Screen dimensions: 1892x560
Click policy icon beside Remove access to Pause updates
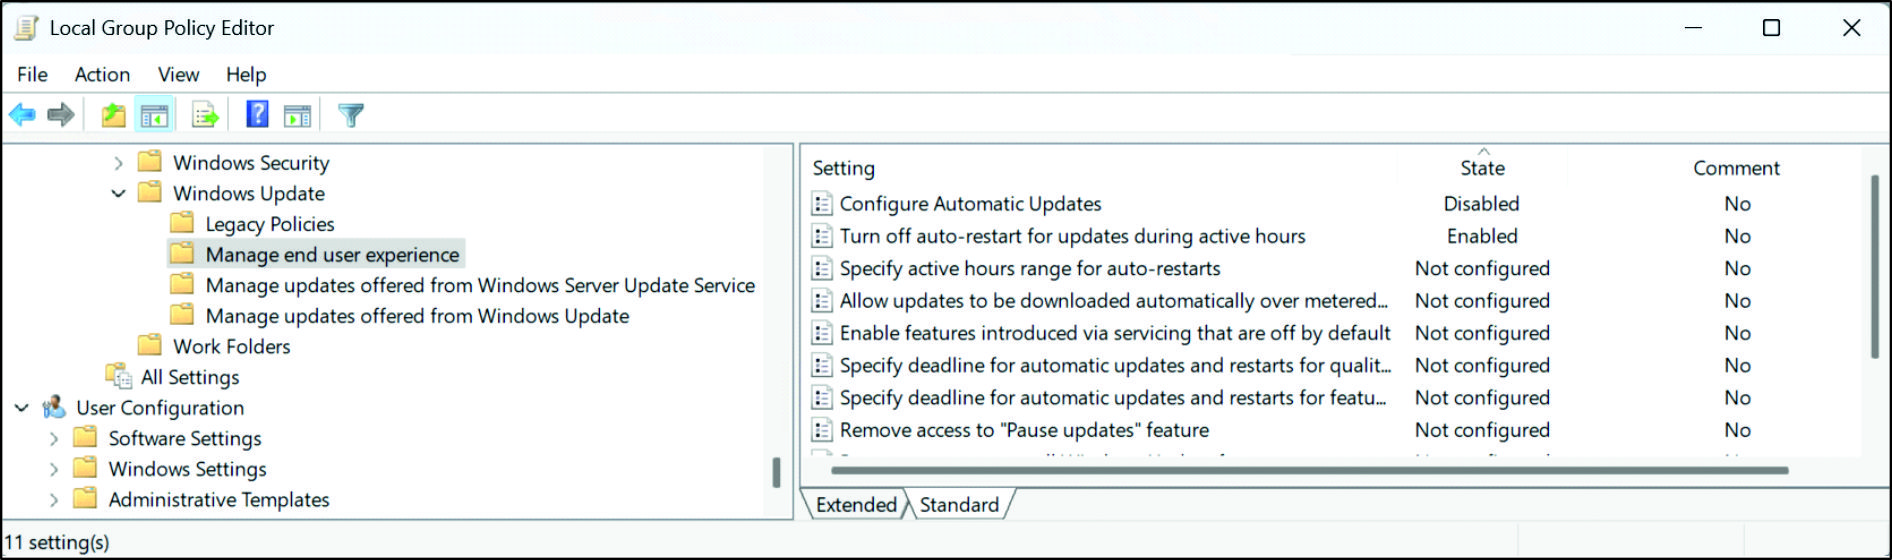821,430
